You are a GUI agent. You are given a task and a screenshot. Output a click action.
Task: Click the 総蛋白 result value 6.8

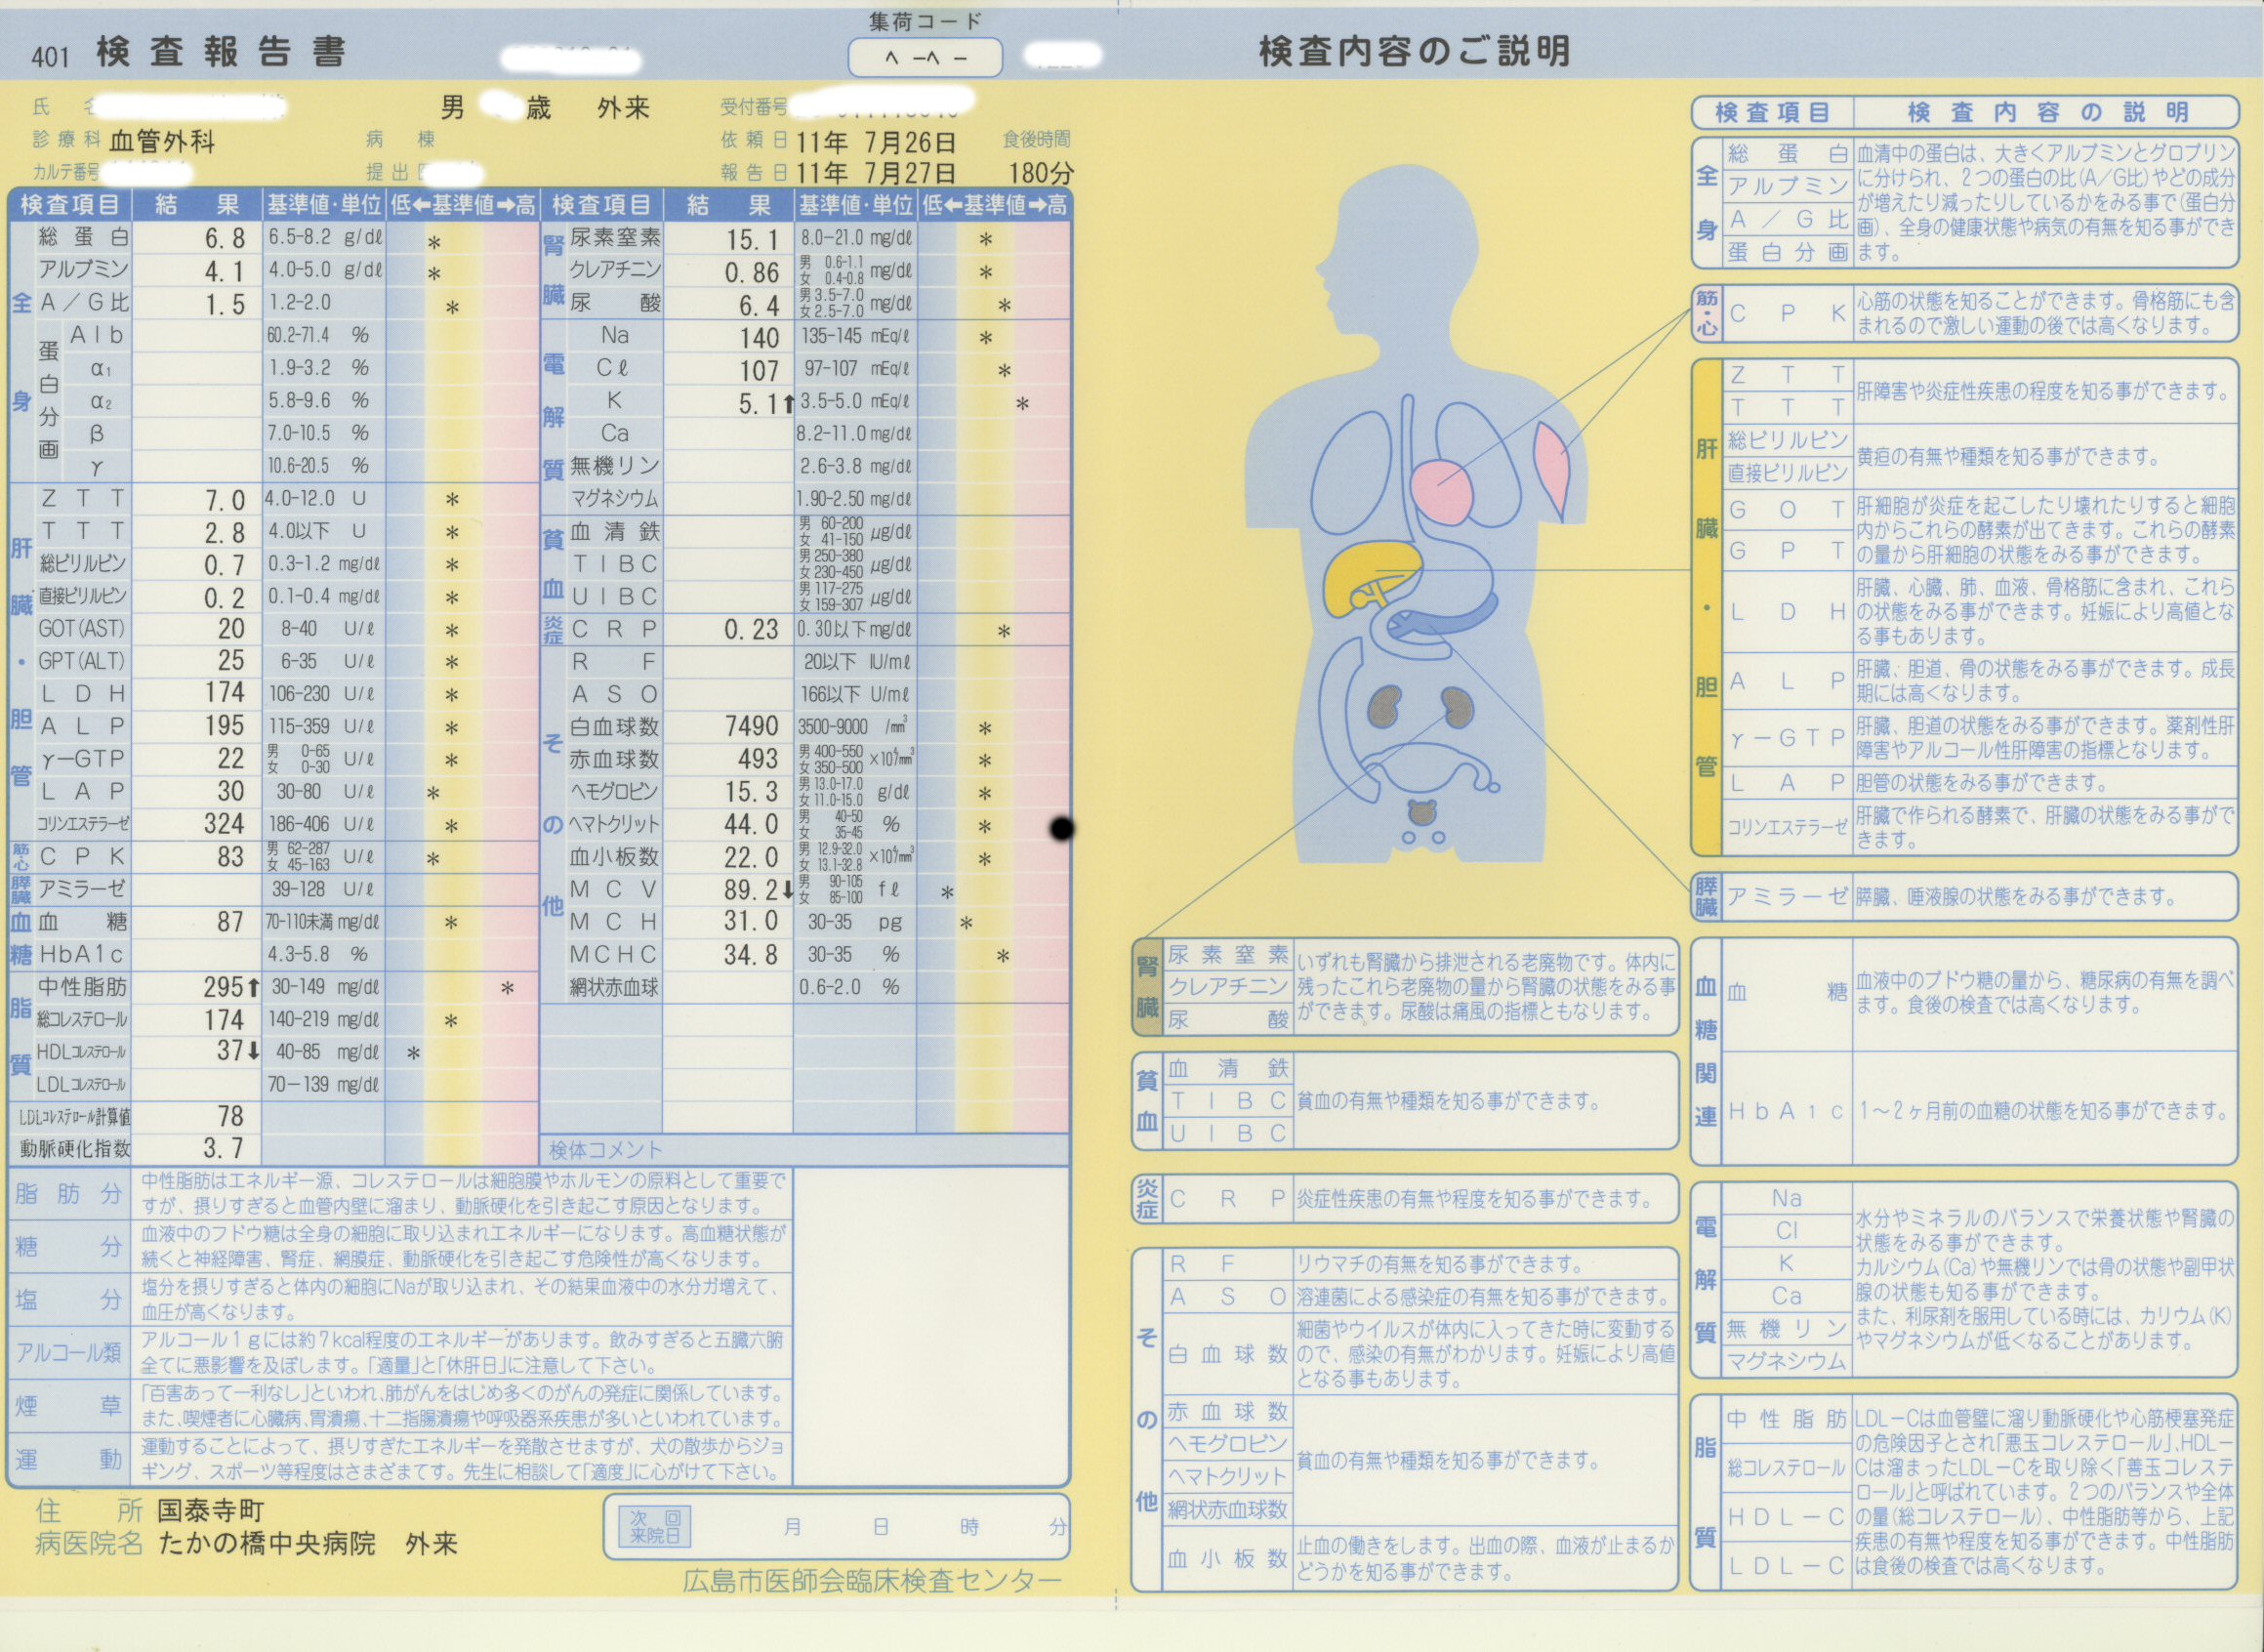pyautogui.click(x=225, y=238)
